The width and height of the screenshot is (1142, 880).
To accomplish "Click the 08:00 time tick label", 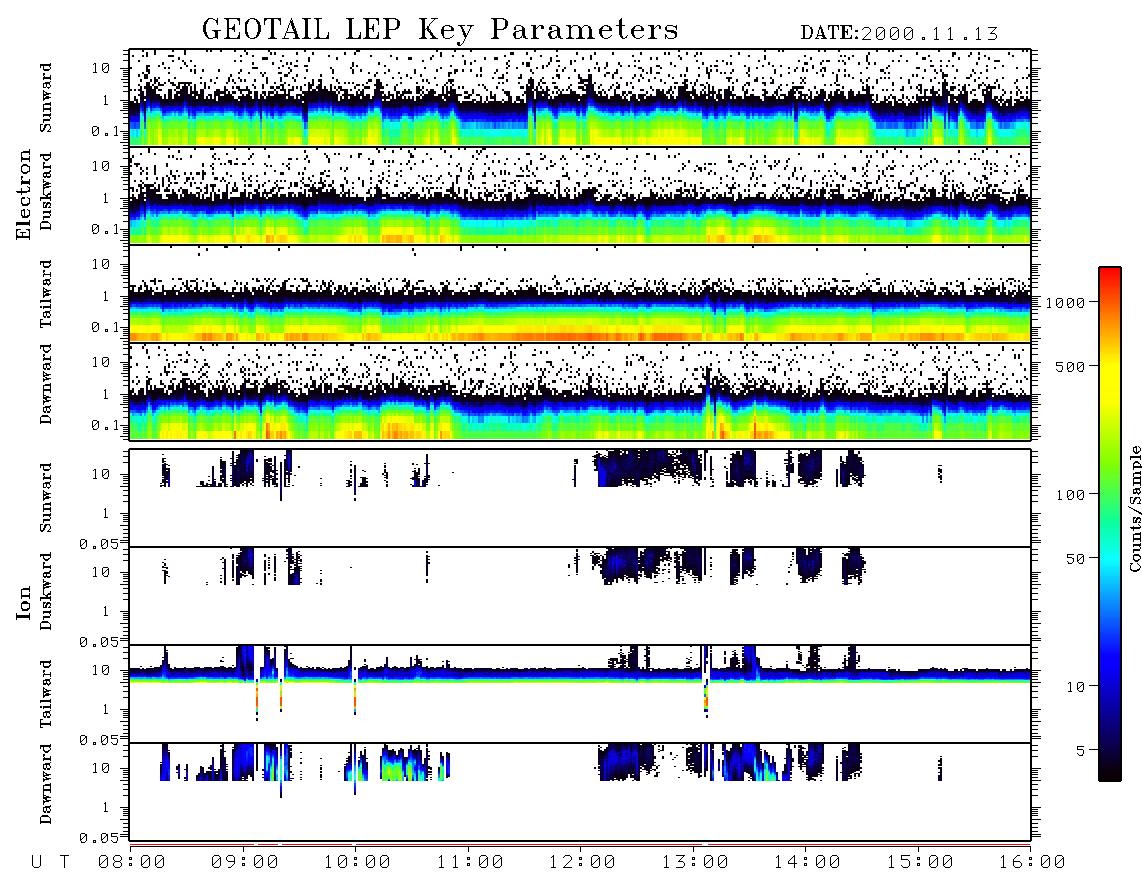I will [132, 863].
